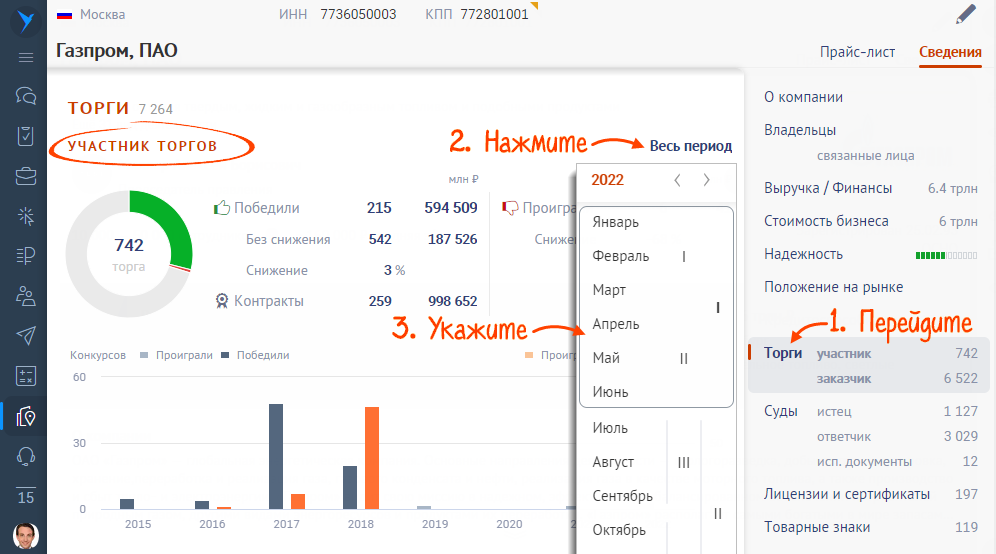Click the green Надежность rating bar
Image resolution: width=996 pixels, height=554 pixels.
[x=946, y=255]
